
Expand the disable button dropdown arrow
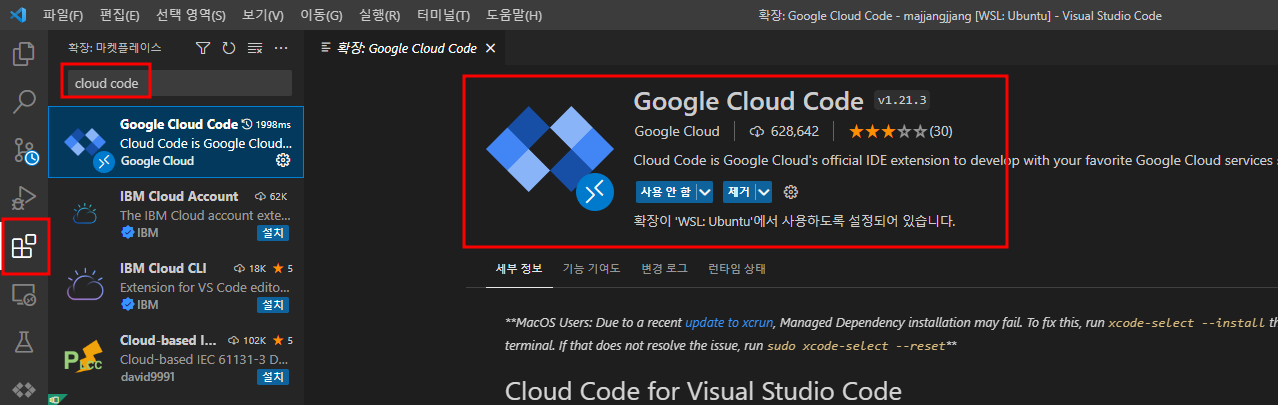click(x=705, y=192)
